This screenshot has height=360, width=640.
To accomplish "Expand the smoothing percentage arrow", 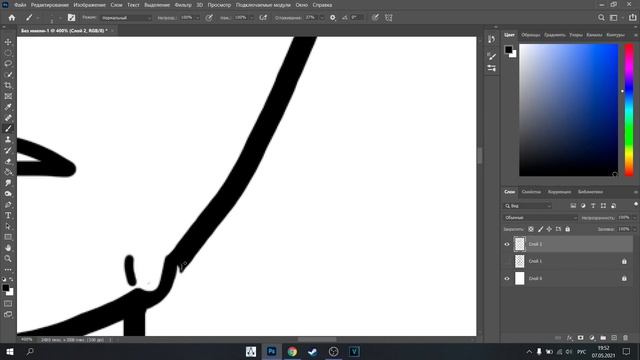I will click(321, 18).
